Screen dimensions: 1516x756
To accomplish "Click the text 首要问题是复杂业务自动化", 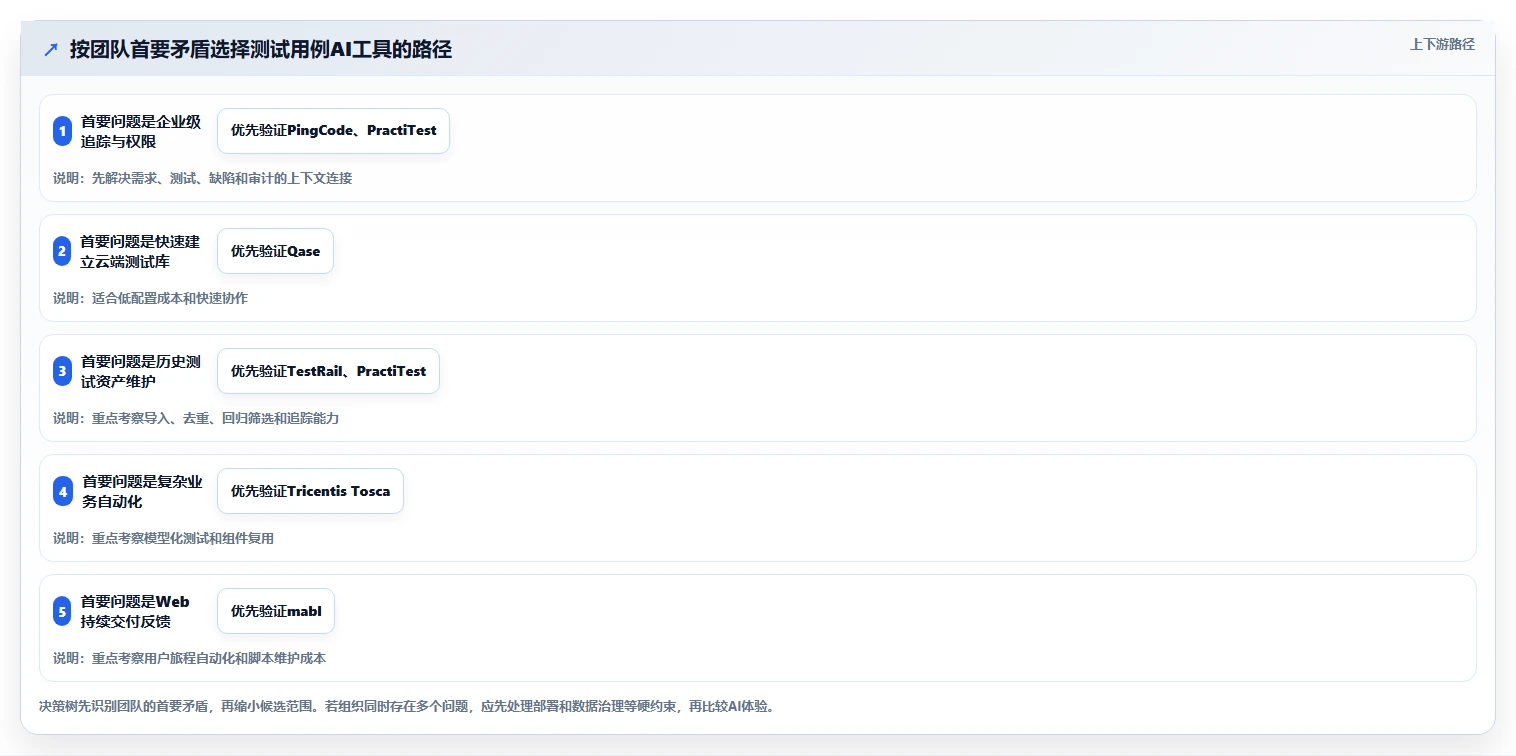I will (142, 491).
